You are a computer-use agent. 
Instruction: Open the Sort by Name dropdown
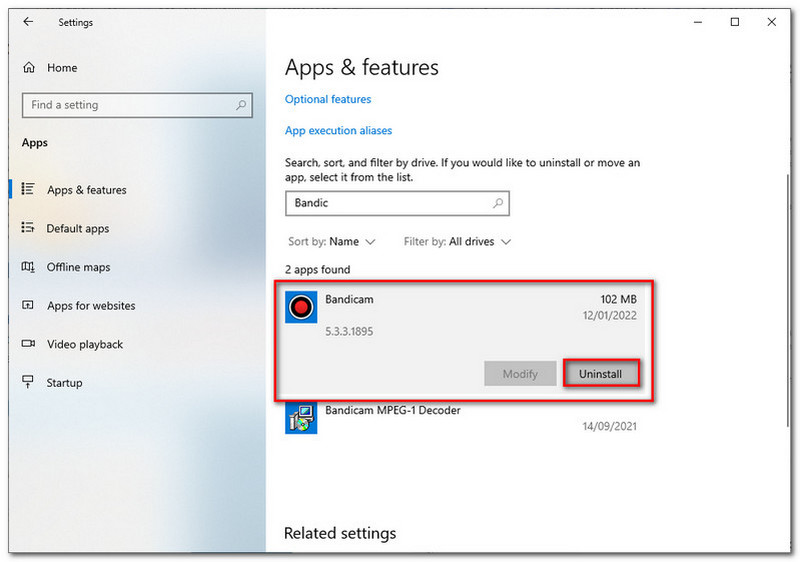[332, 242]
